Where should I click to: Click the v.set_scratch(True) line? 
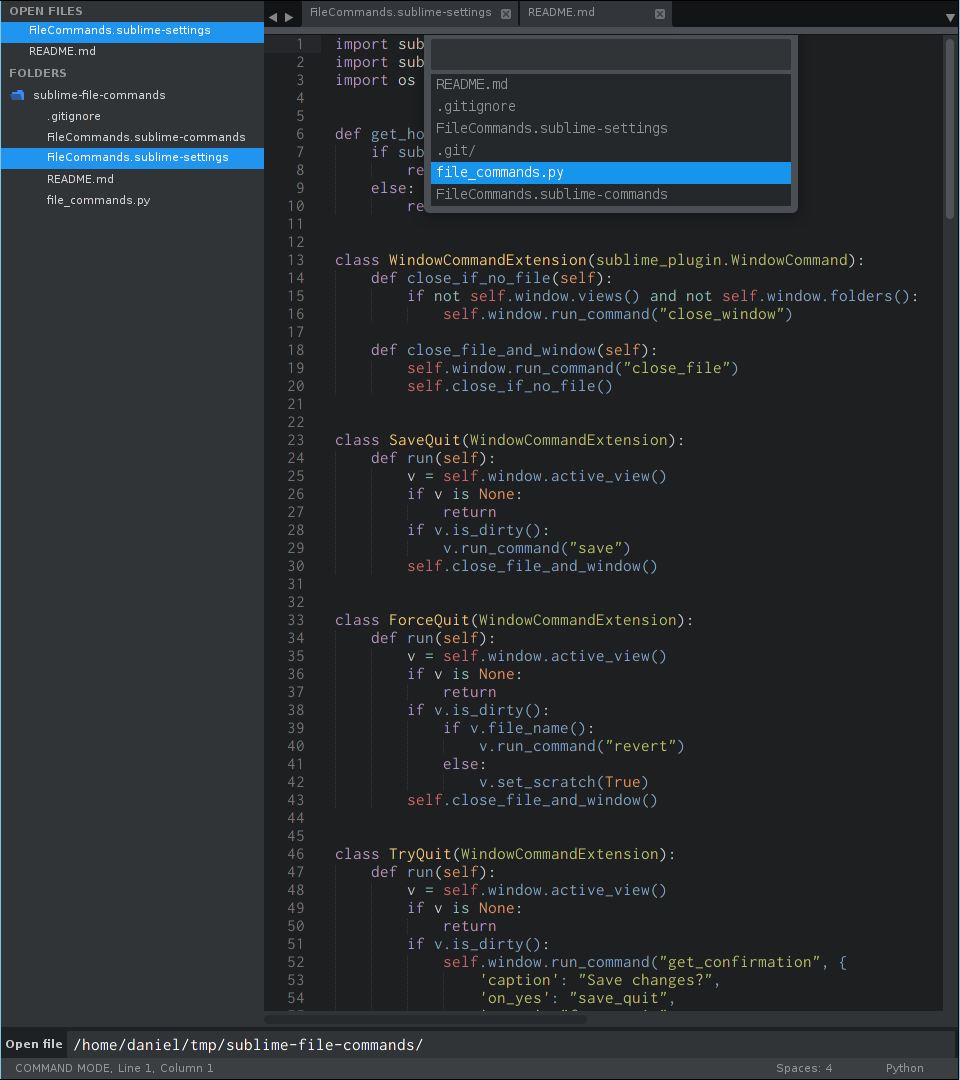tap(563, 782)
